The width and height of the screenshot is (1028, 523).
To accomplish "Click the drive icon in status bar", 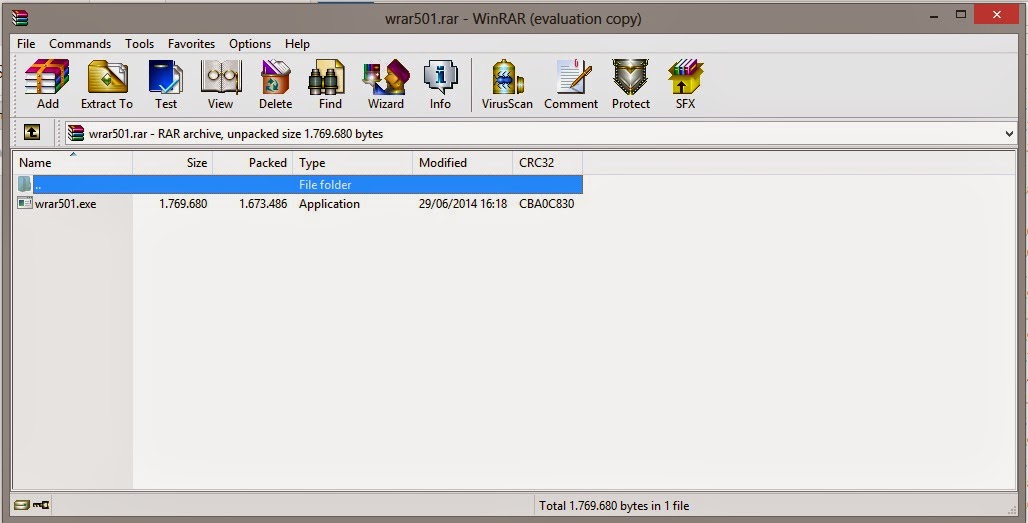I will (22, 505).
